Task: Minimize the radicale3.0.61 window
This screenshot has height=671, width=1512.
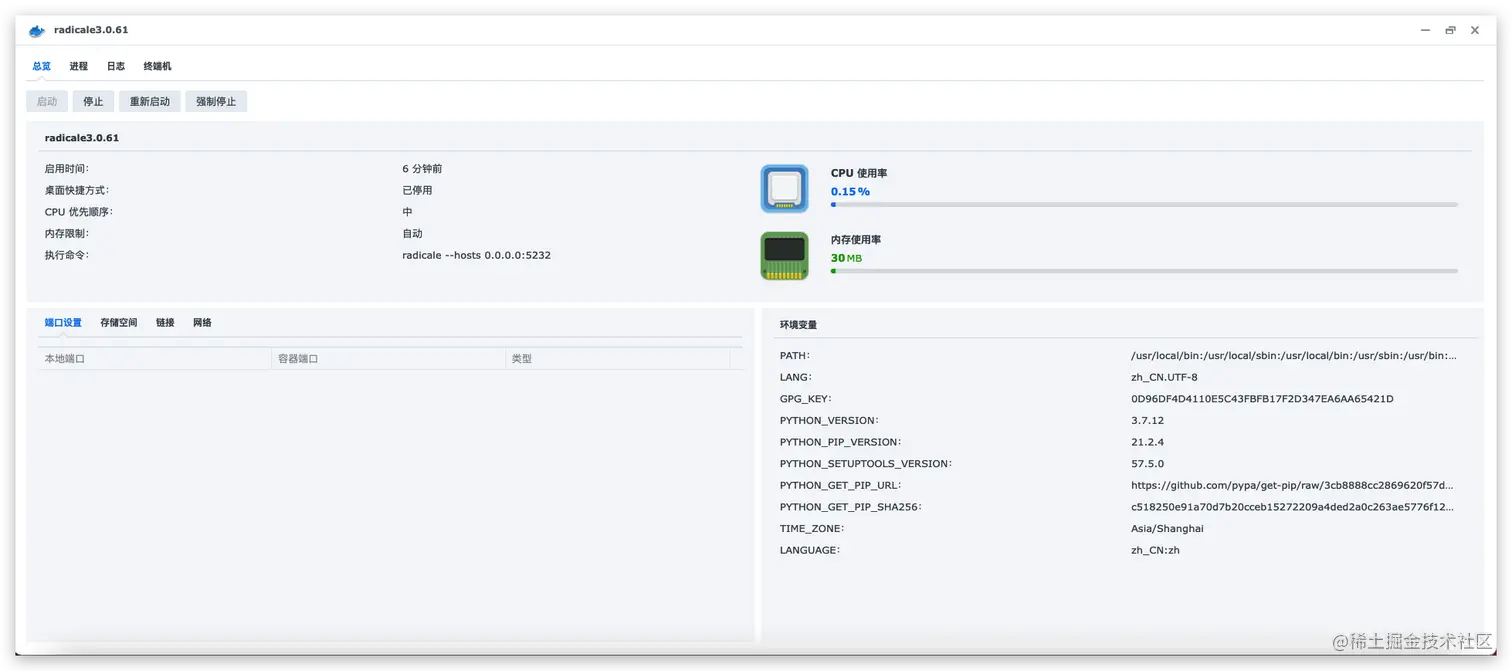Action: pos(1425,30)
